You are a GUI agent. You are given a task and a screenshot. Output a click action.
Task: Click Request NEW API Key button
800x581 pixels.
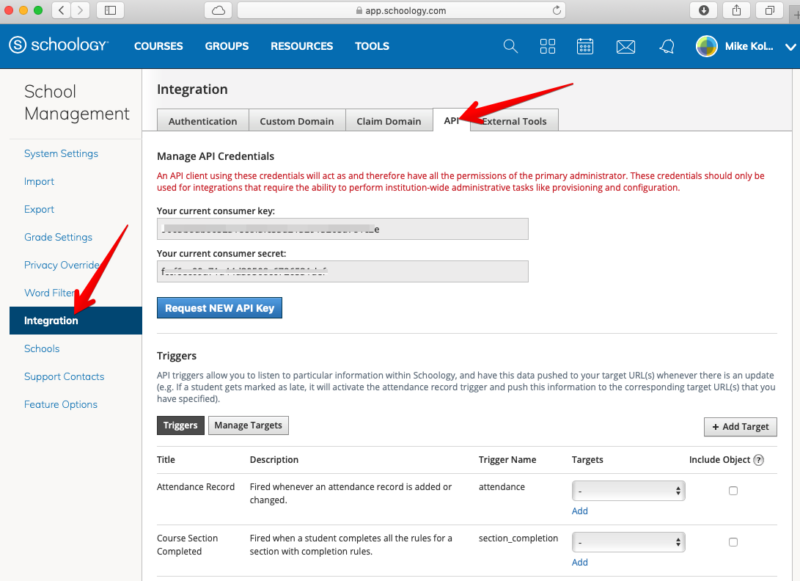(219, 308)
